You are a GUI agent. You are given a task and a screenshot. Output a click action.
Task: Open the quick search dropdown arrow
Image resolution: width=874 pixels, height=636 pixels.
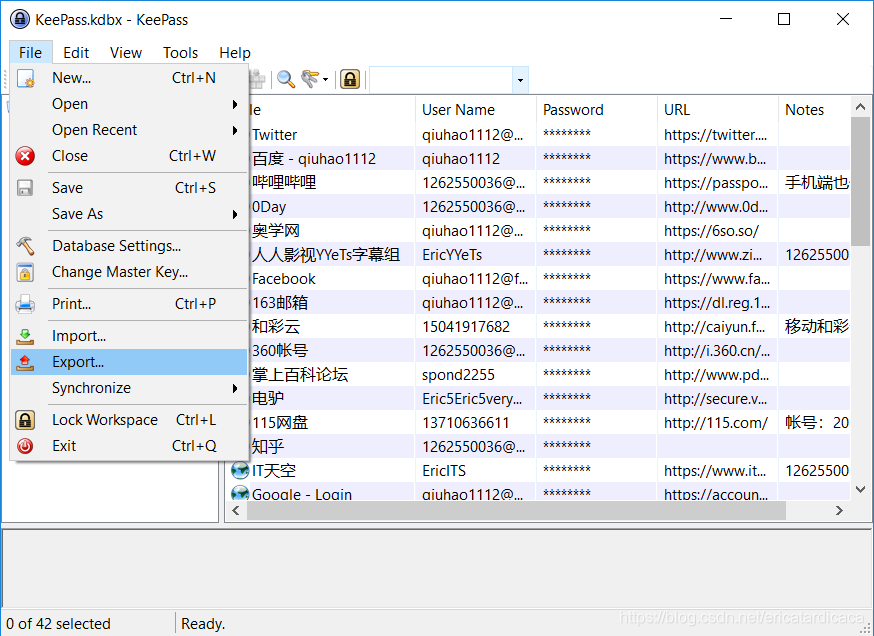click(x=520, y=80)
